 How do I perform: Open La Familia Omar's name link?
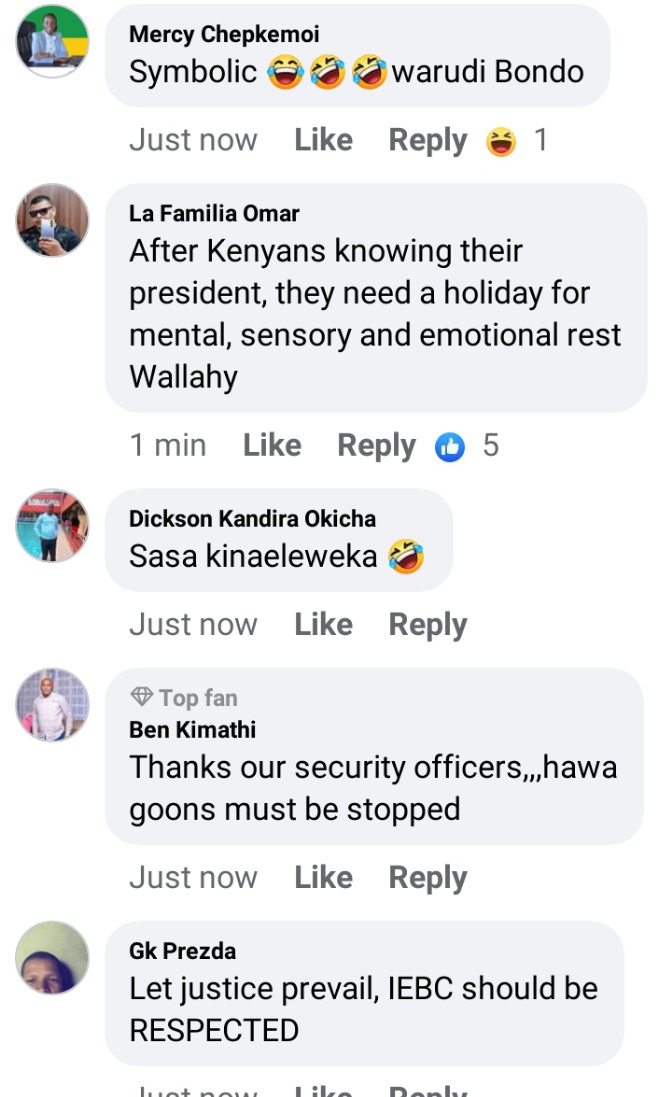point(214,213)
